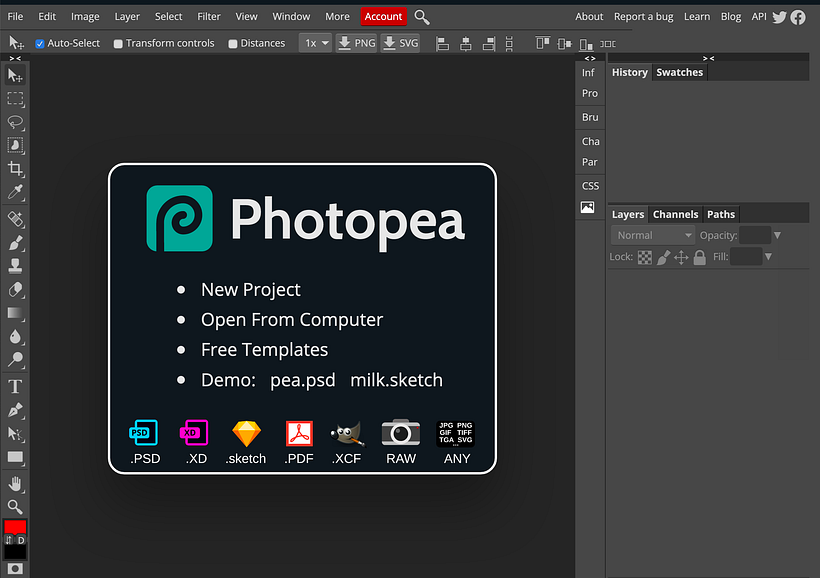Image resolution: width=820 pixels, height=578 pixels.
Task: Toggle lock position icon
Action: pos(681,257)
